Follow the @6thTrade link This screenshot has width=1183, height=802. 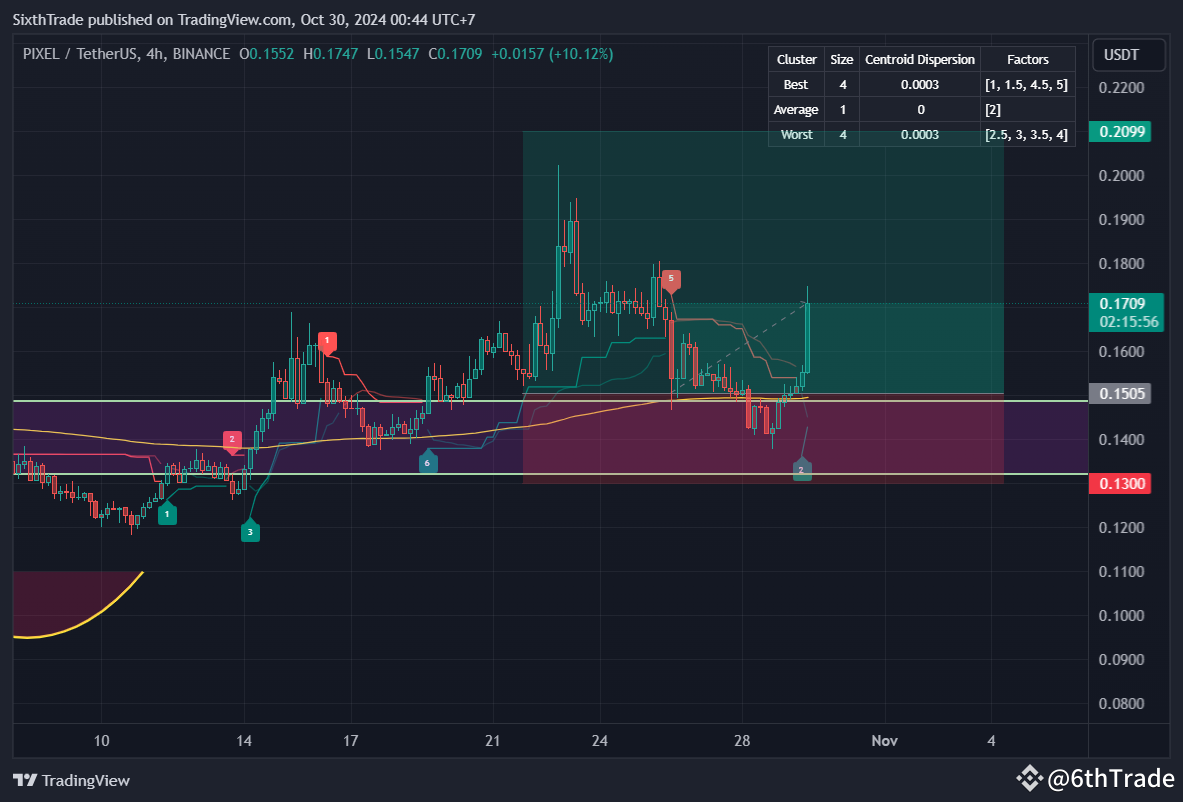pyautogui.click(x=1113, y=778)
